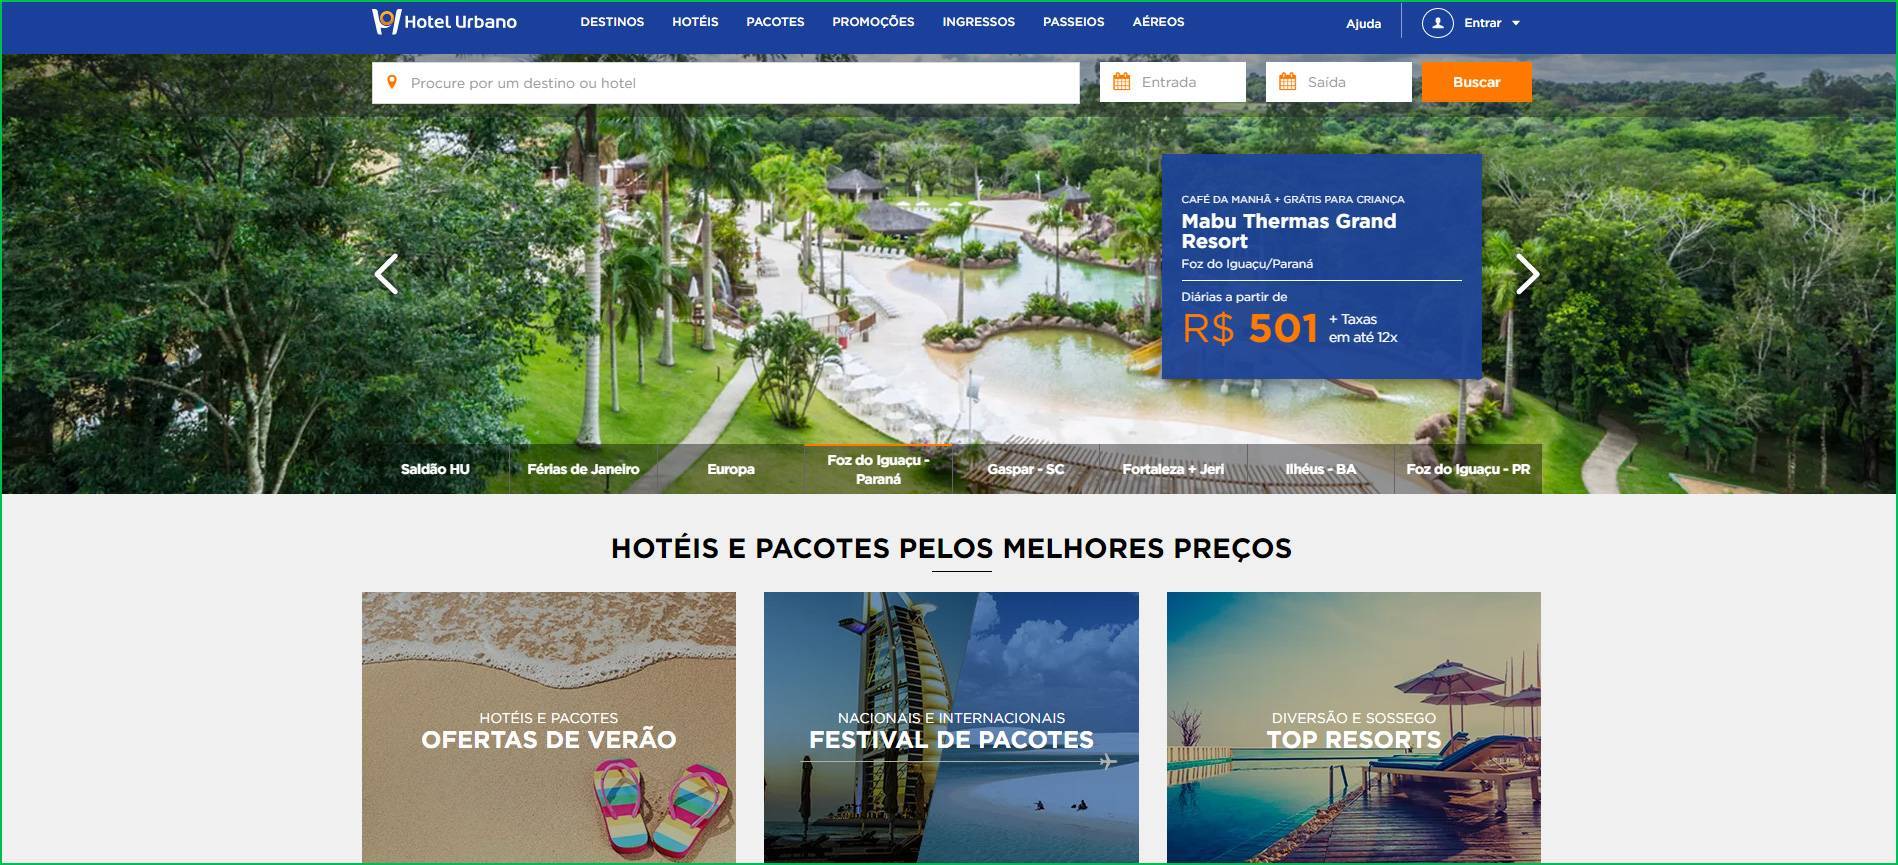Open the Ajuda help link
1898x865 pixels.
1363,23
